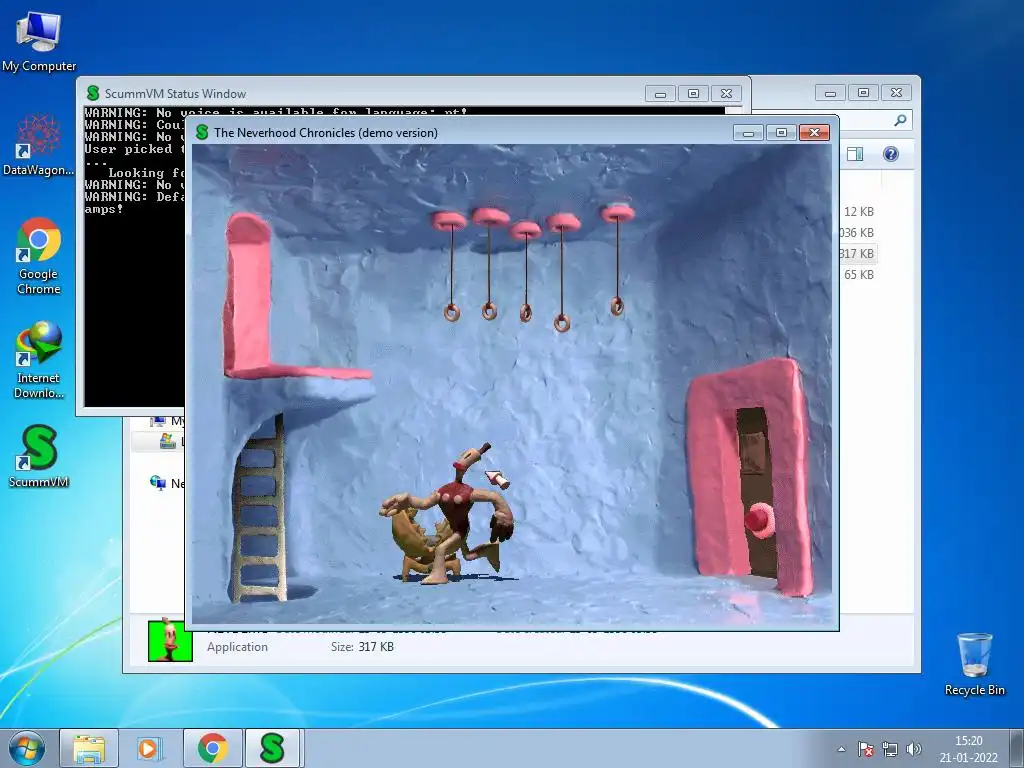This screenshot has width=1024, height=768.
Task: Minimize the Explorer window behind
Action: [830, 93]
